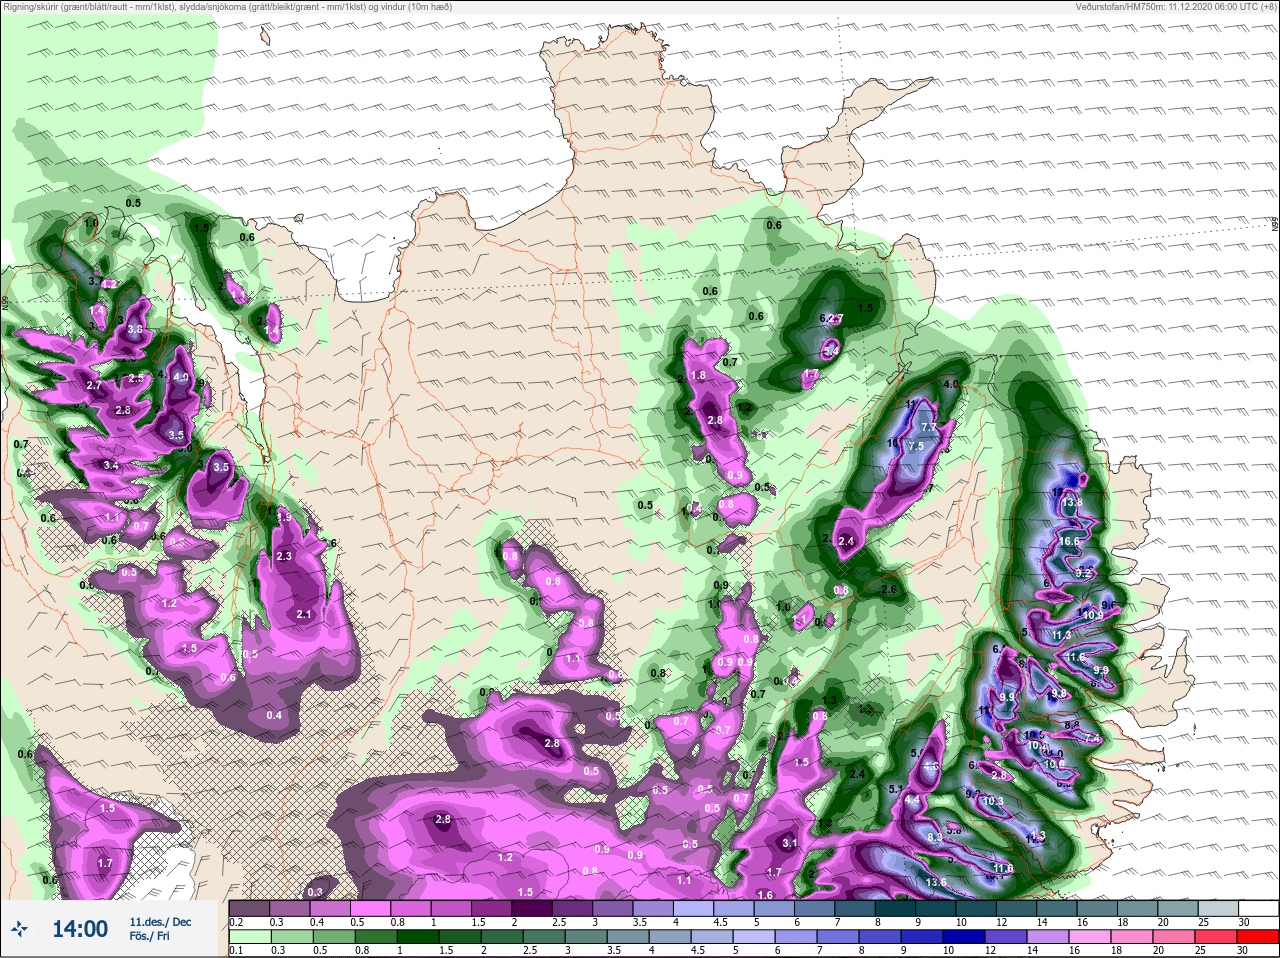Click the 10.3 precipitation value on the map
The height and width of the screenshot is (958, 1280).
(992, 801)
